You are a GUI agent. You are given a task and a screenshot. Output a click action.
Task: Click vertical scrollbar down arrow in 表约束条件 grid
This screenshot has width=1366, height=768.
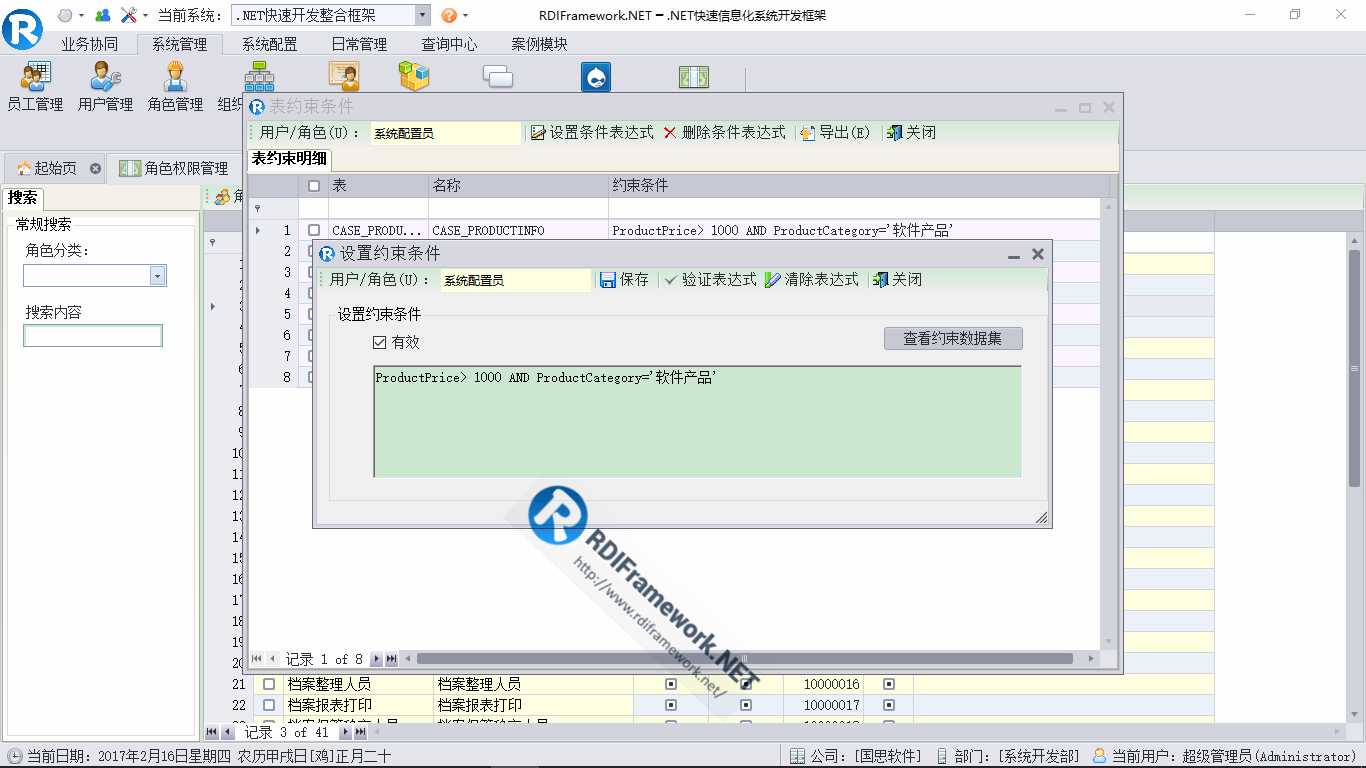tap(1108, 642)
